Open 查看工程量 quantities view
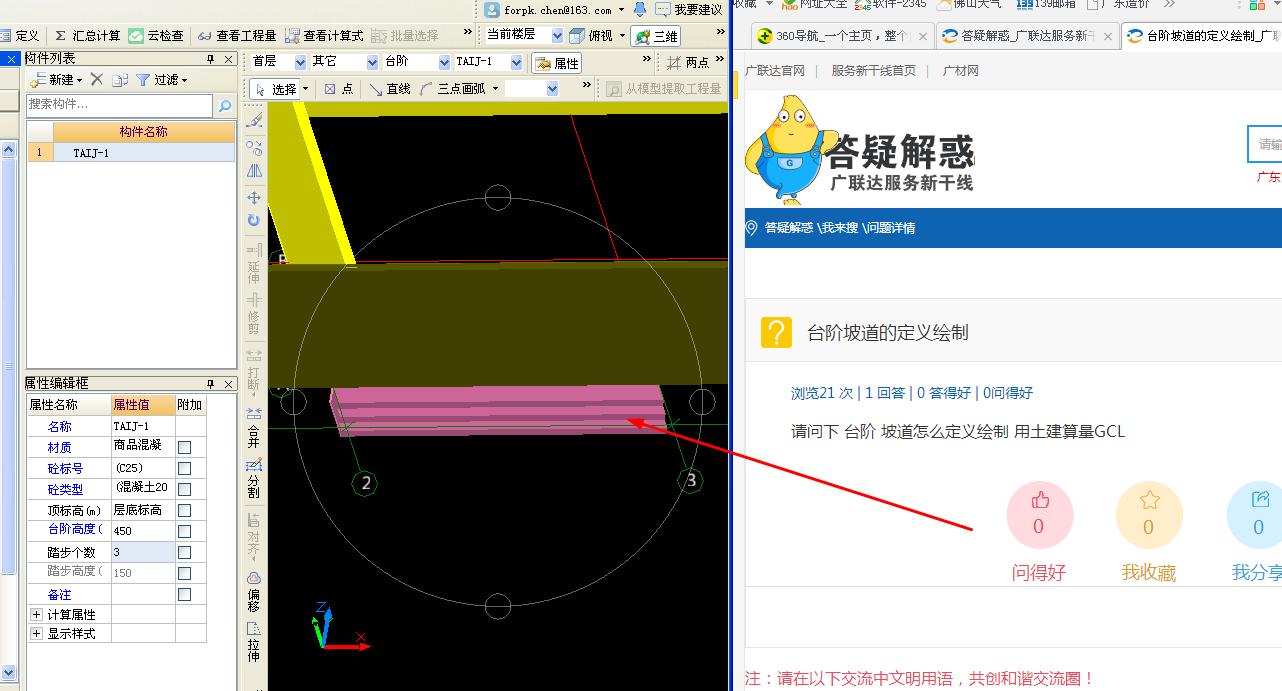The height and width of the screenshot is (691, 1282). [x=237, y=35]
